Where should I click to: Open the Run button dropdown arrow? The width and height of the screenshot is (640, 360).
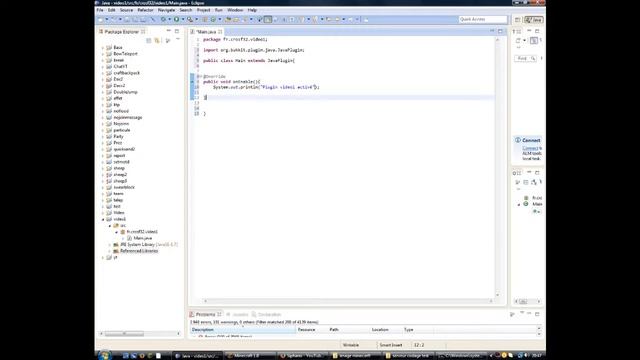[x=182, y=19]
